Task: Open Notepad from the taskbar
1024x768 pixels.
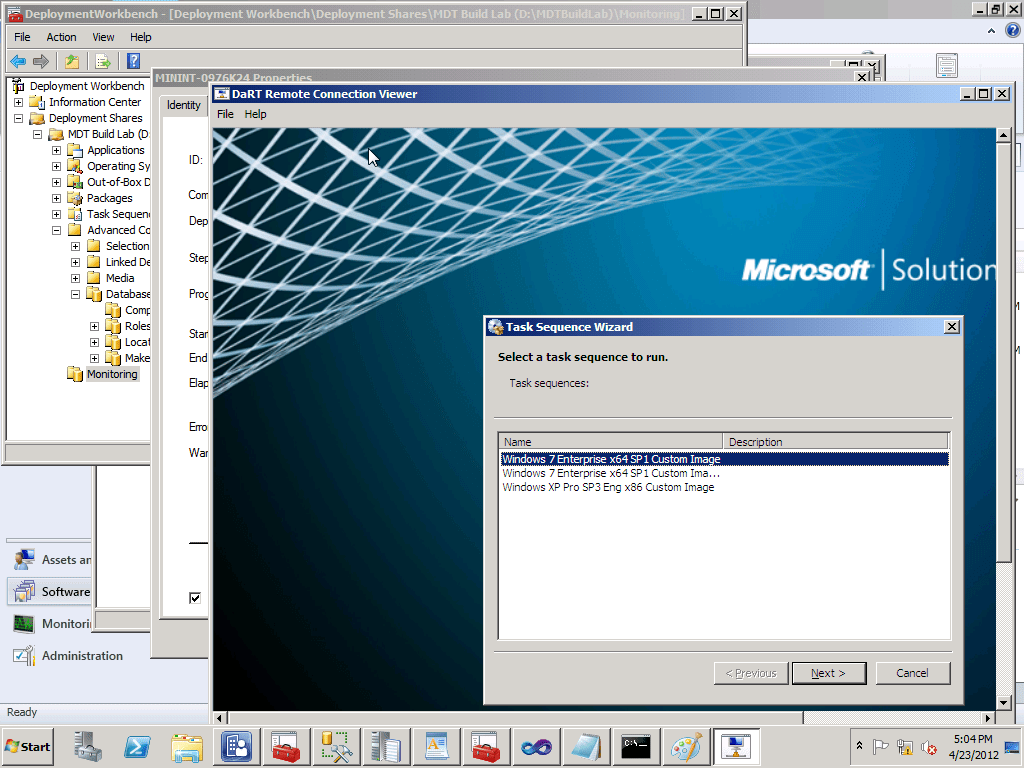Action: click(586, 746)
